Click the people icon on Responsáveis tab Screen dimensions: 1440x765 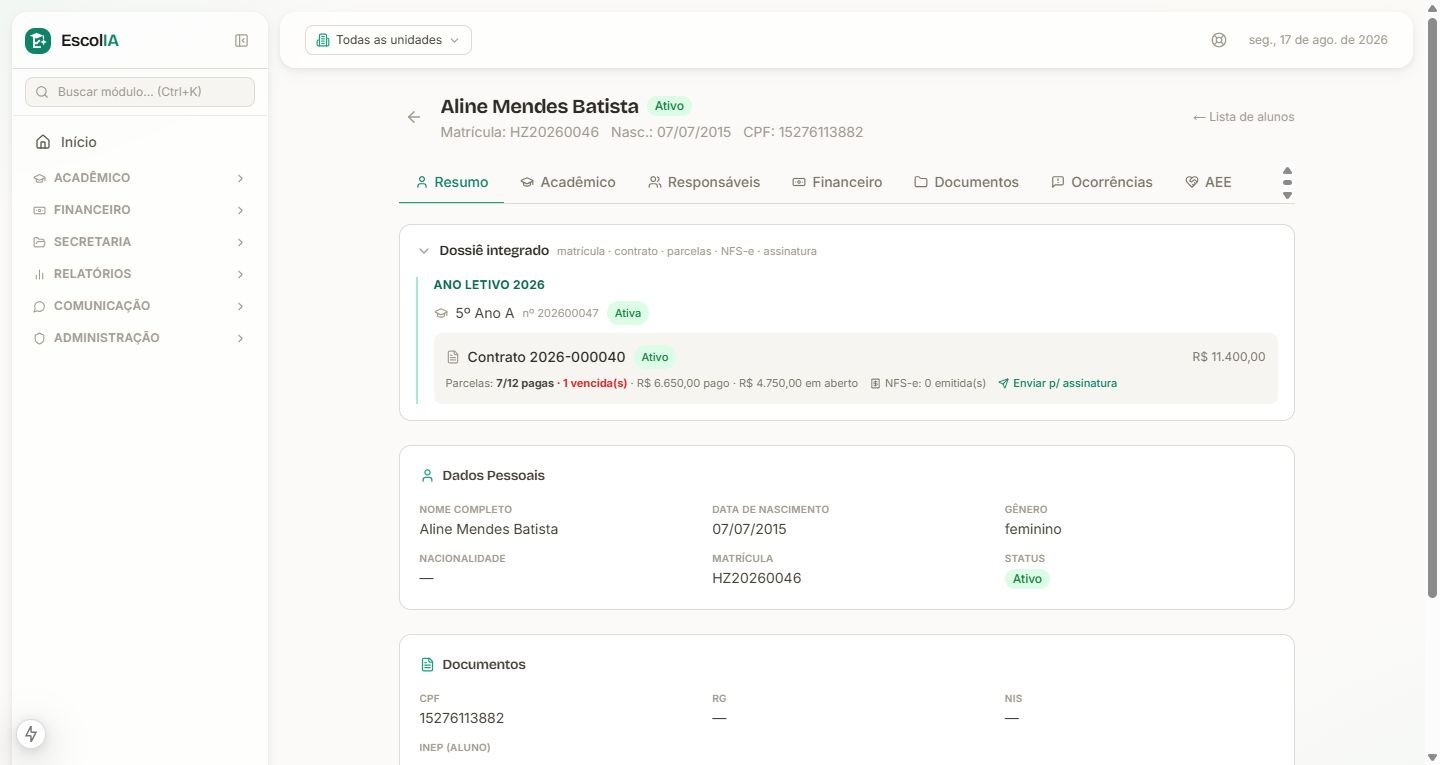[655, 182]
